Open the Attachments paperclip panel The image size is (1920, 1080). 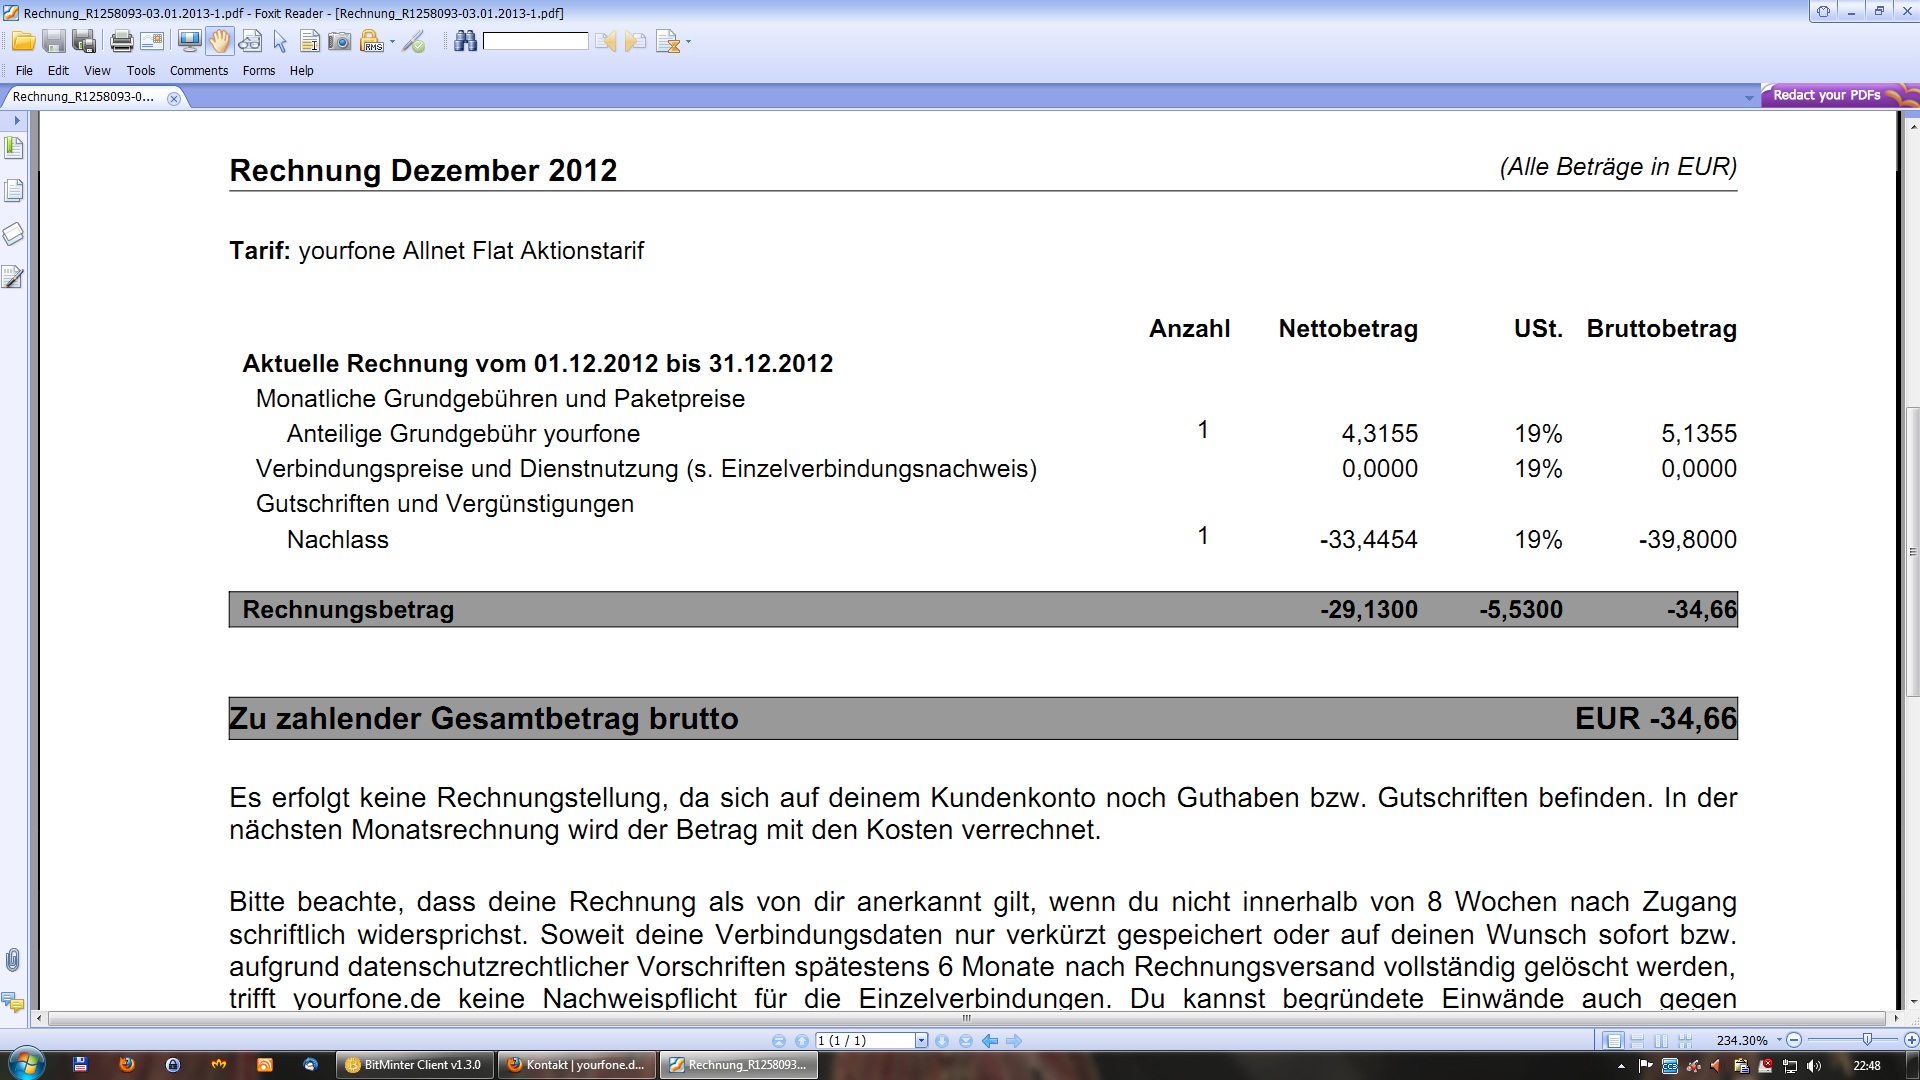coord(13,960)
